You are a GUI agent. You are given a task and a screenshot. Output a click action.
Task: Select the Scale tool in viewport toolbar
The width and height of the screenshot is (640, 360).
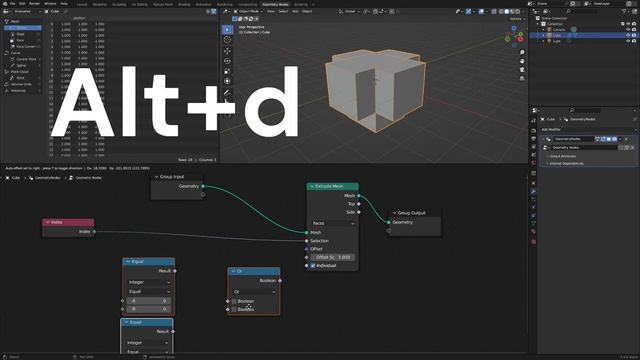pos(227,71)
